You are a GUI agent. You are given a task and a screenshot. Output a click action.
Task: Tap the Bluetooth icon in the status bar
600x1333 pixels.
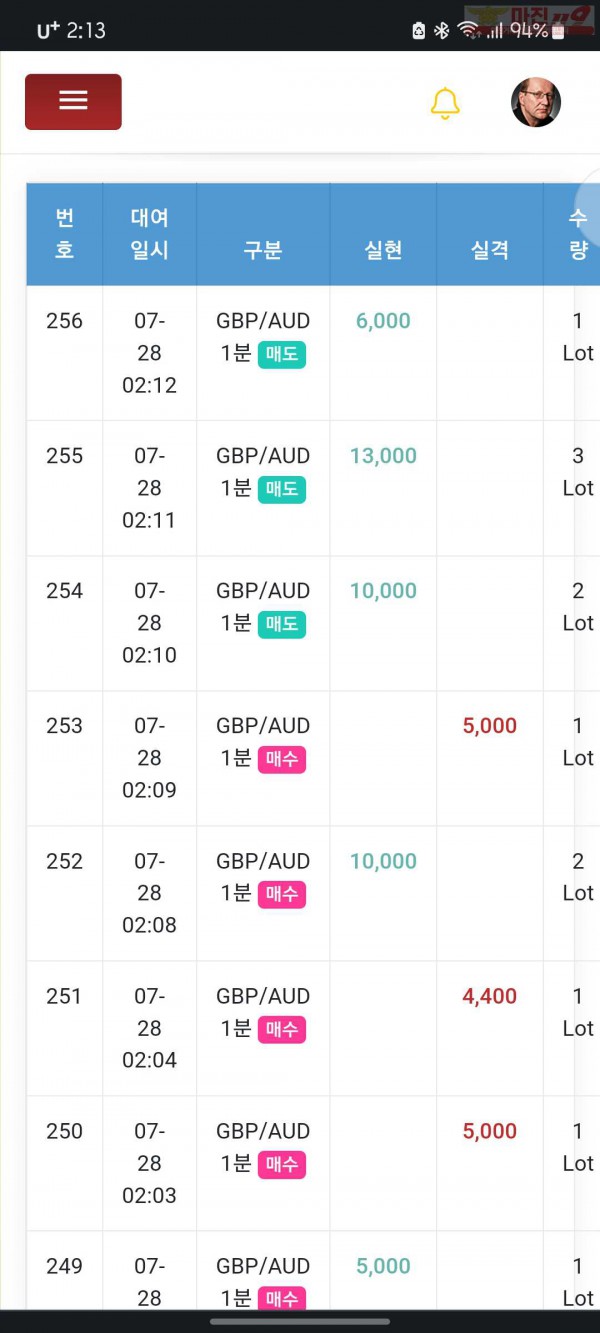coord(442,31)
